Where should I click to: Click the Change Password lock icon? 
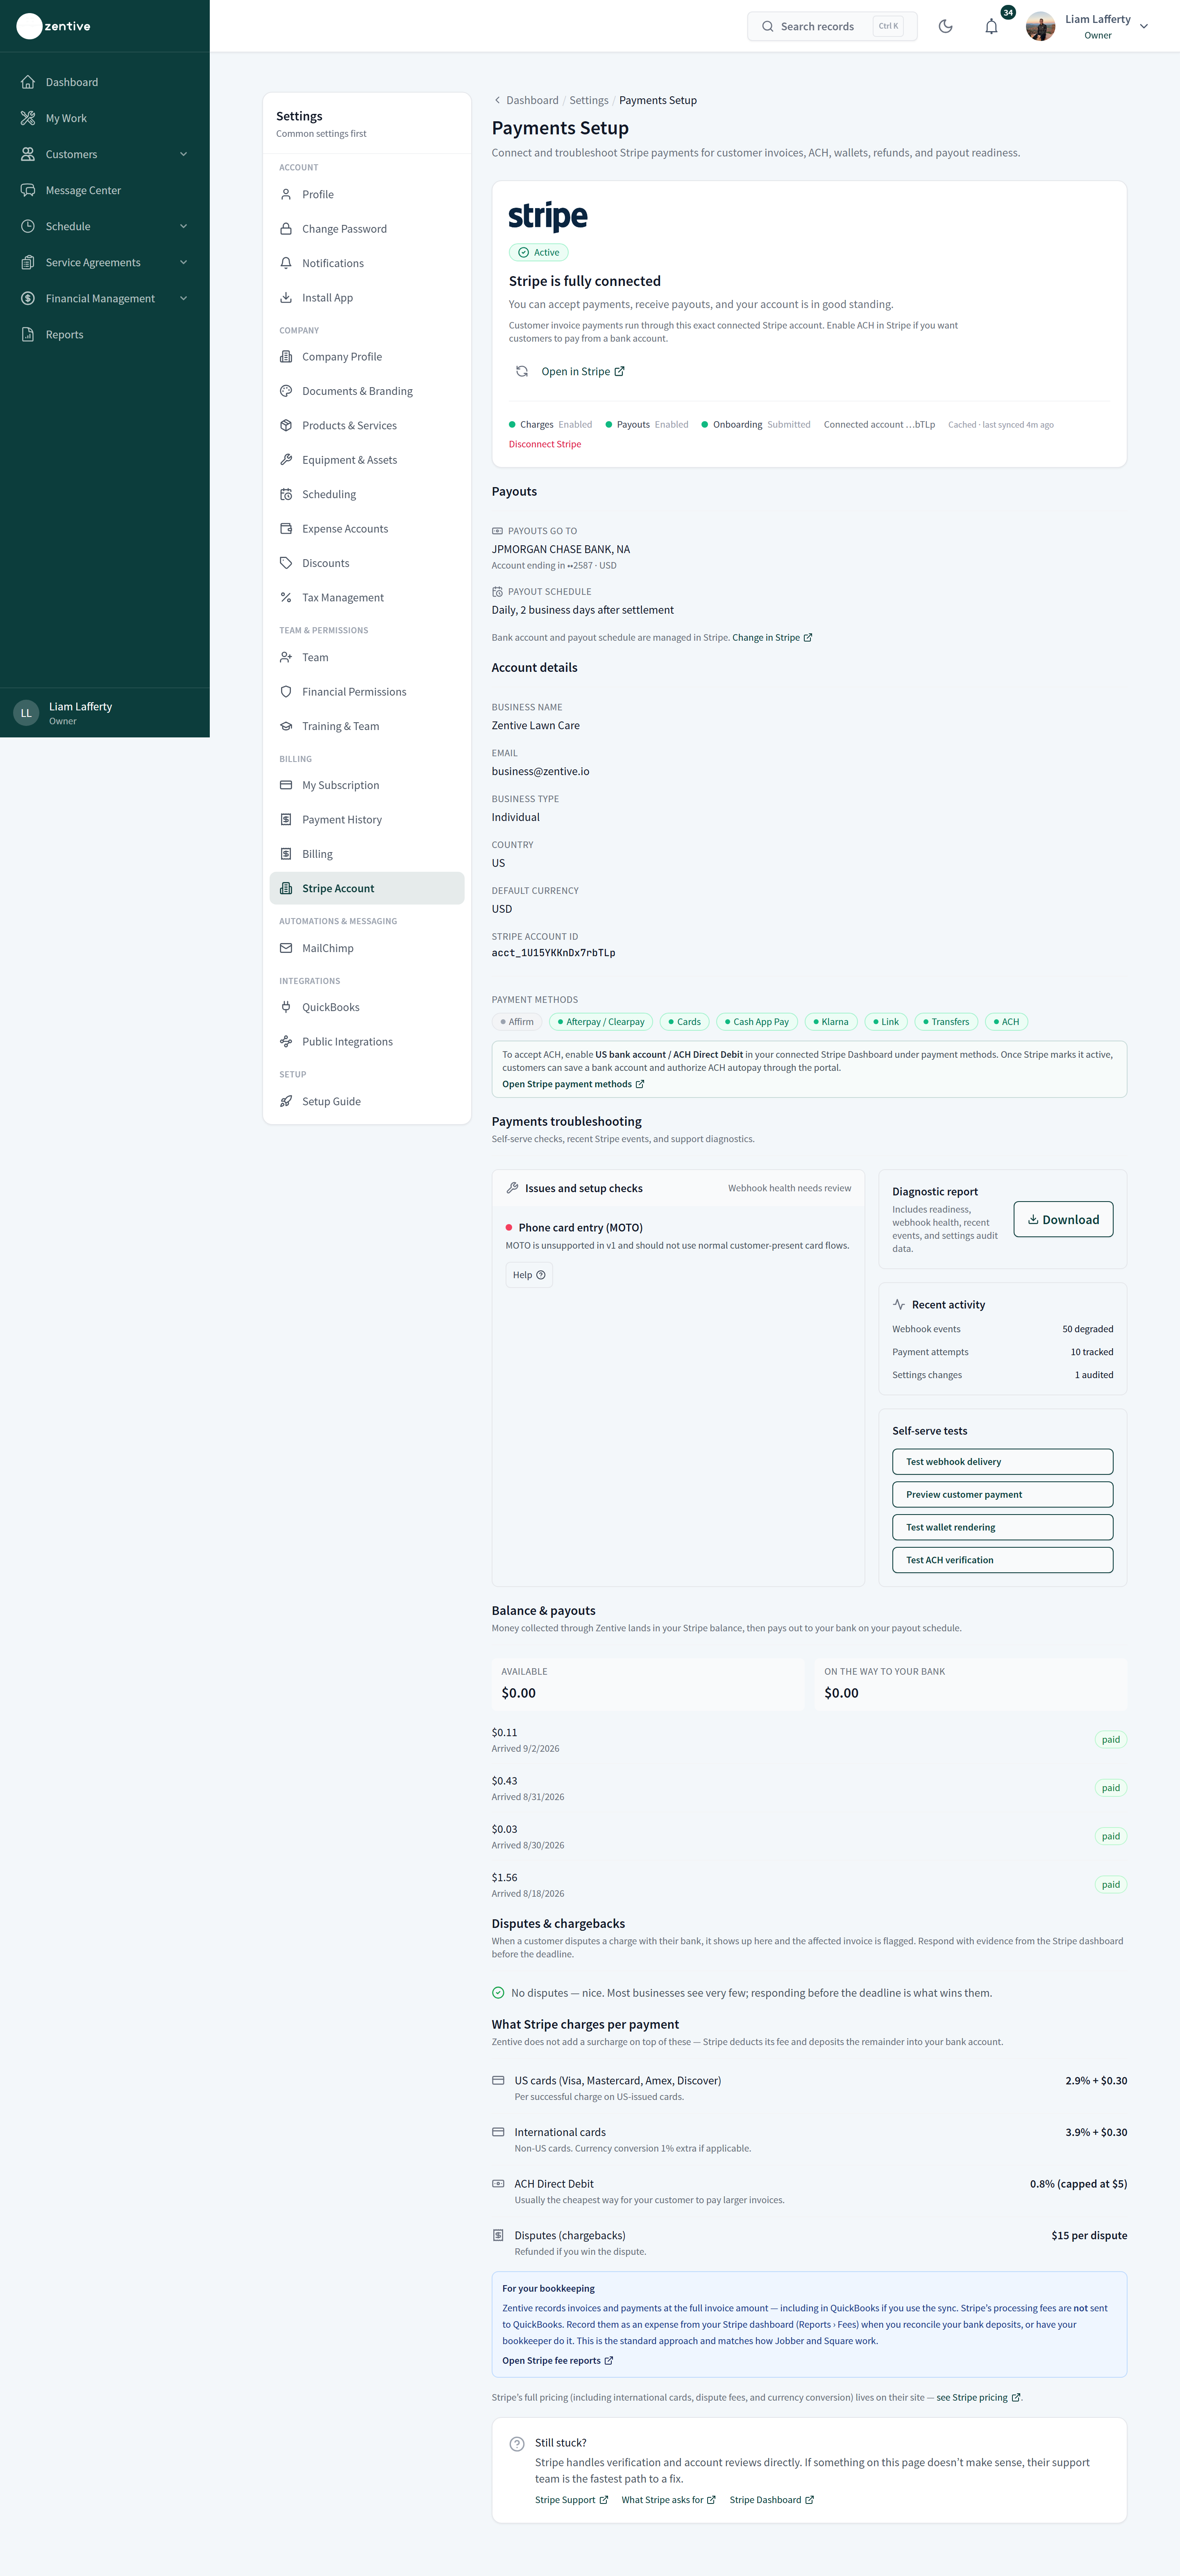tap(286, 229)
